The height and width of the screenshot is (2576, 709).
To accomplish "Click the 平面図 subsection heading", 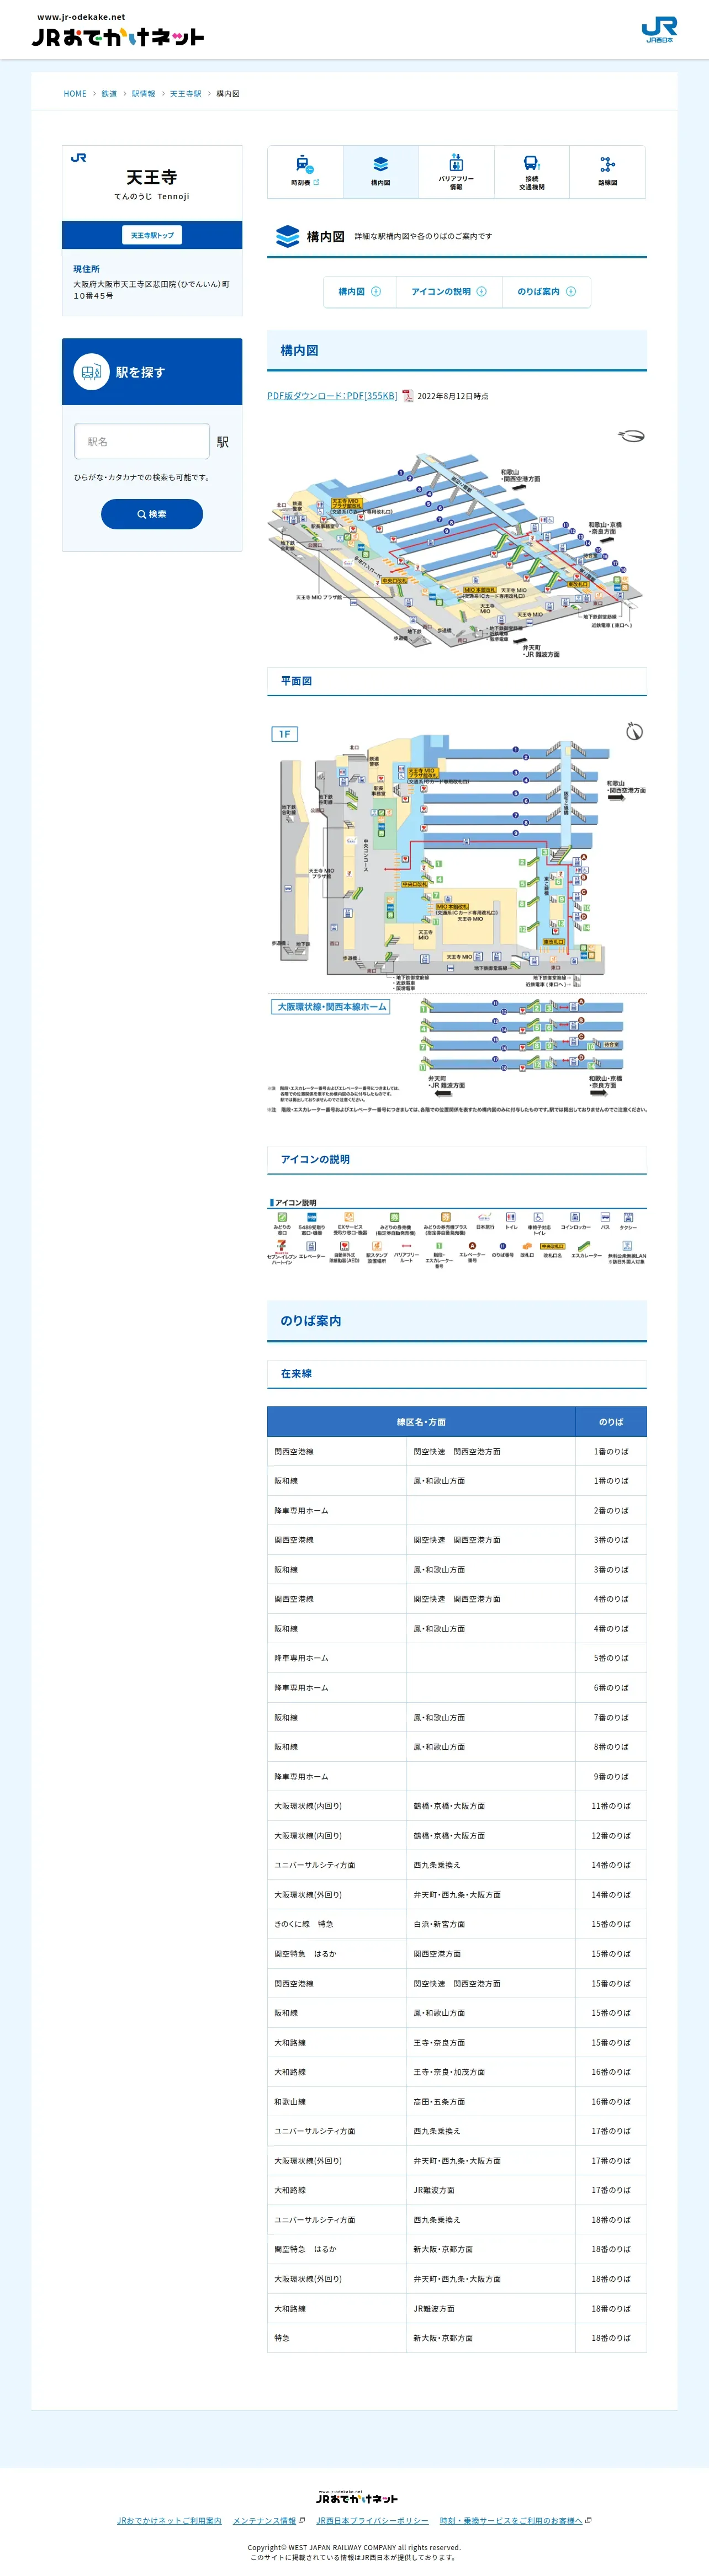I will click(457, 681).
